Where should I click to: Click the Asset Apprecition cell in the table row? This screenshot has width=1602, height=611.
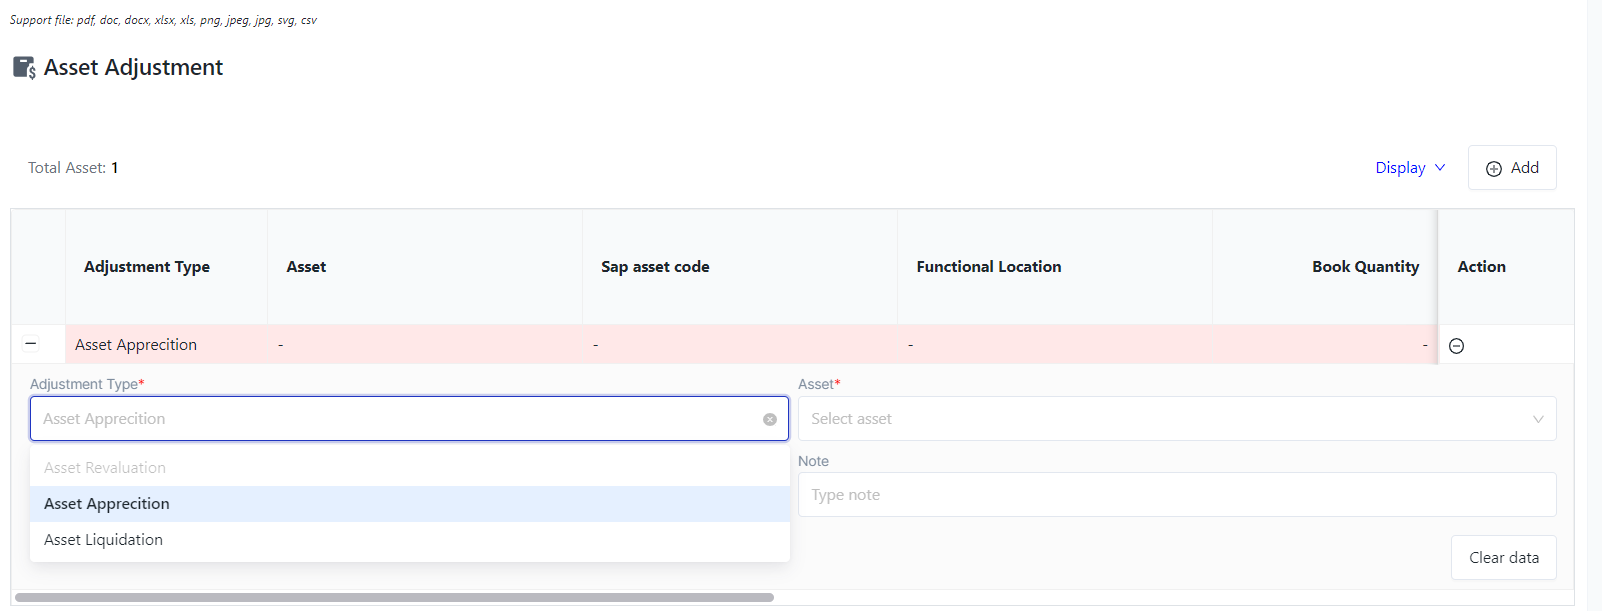pos(136,345)
